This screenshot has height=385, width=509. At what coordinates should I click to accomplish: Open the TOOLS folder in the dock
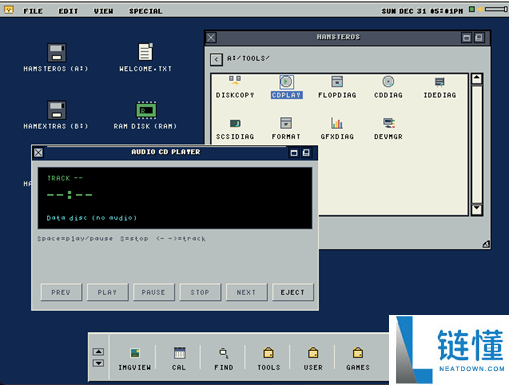click(268, 353)
